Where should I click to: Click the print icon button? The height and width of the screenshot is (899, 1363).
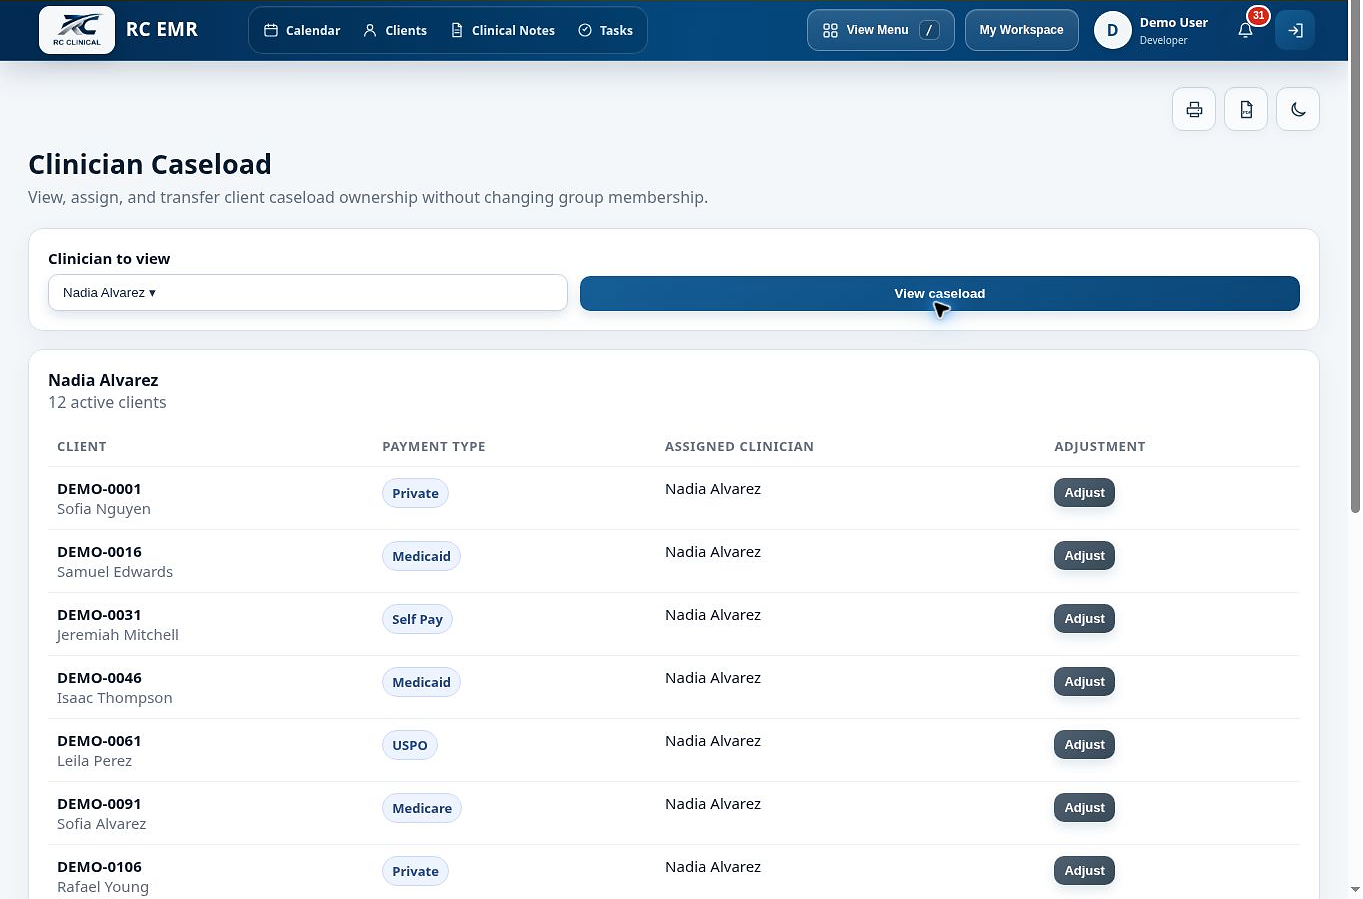tap(1194, 109)
